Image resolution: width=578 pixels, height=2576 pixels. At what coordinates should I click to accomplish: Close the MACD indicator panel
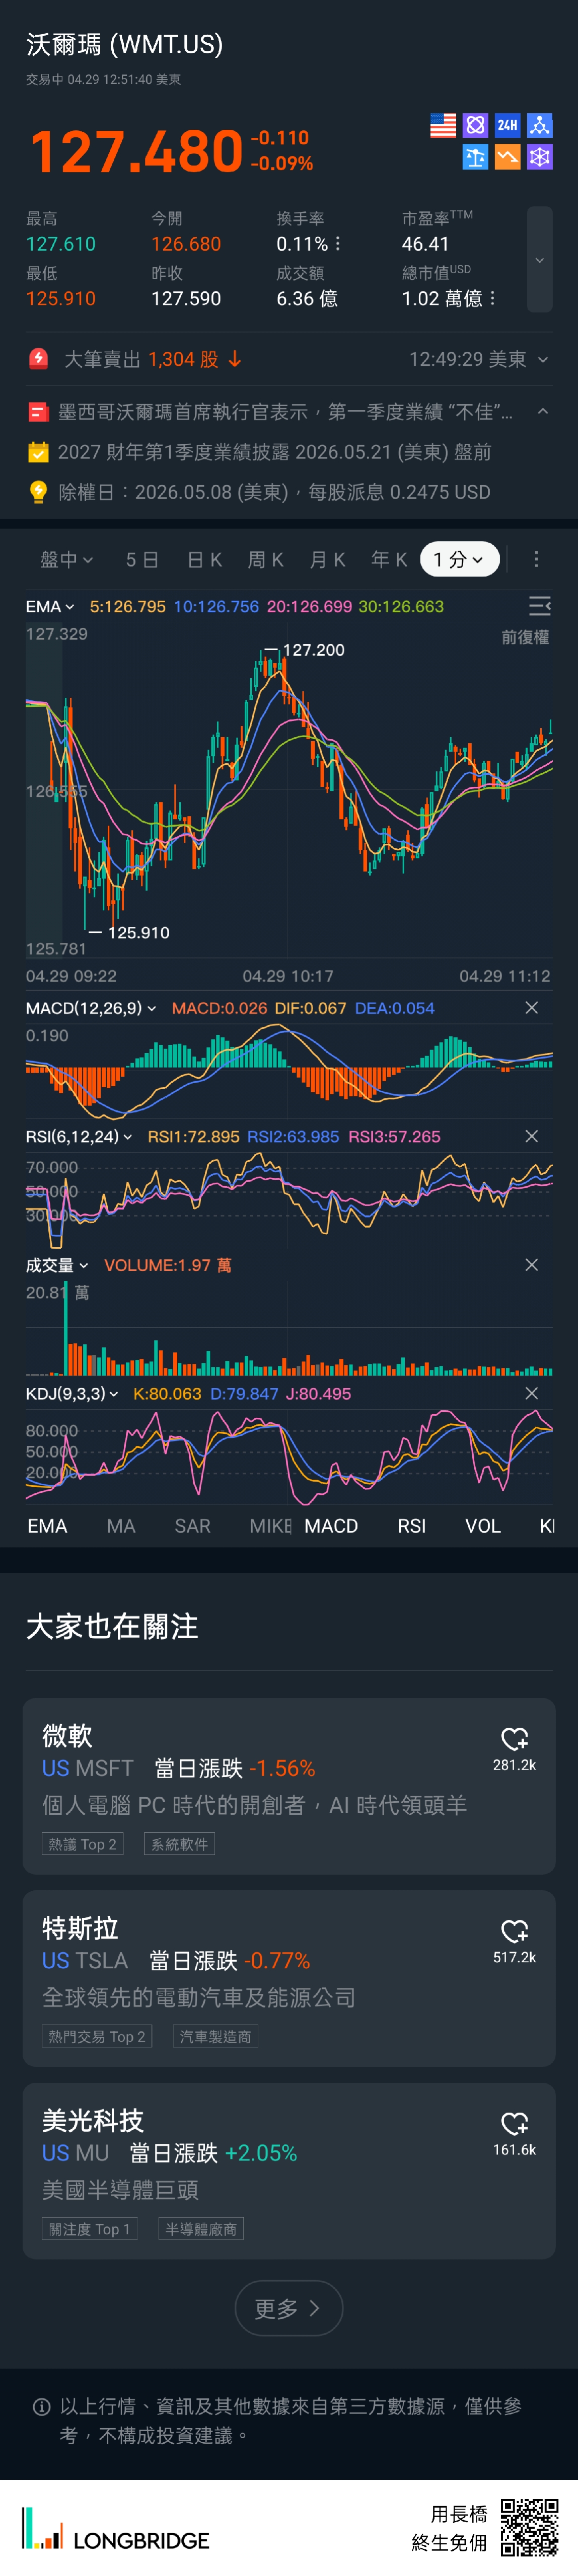[531, 1008]
